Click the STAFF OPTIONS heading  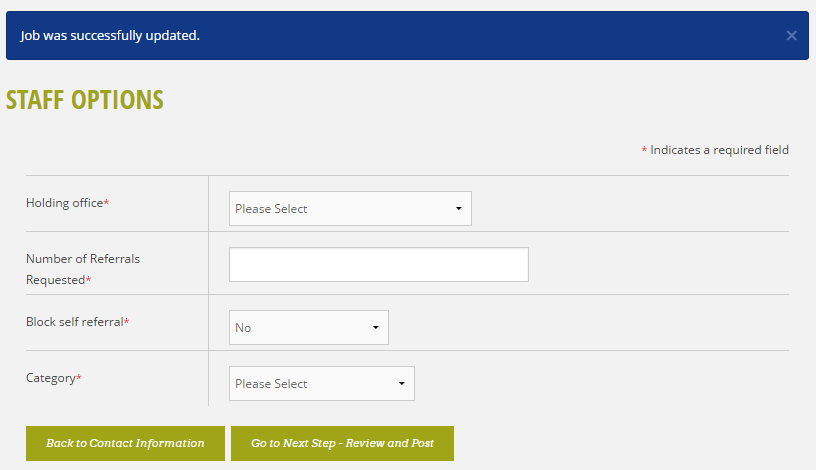tap(85, 100)
